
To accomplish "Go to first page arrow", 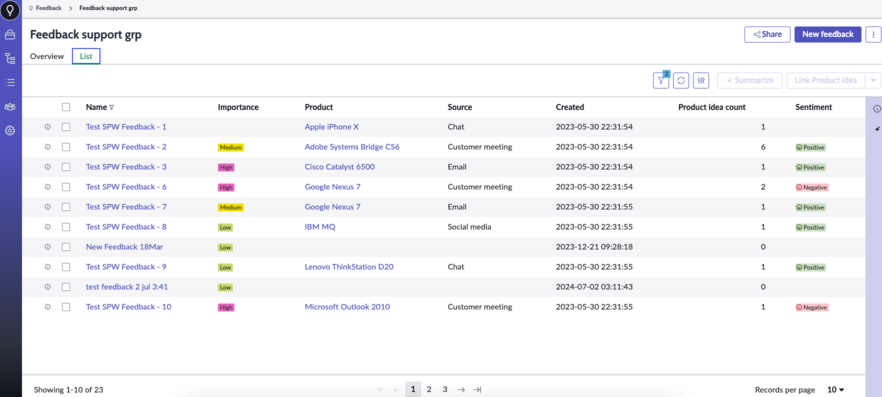I will pyautogui.click(x=381, y=390).
